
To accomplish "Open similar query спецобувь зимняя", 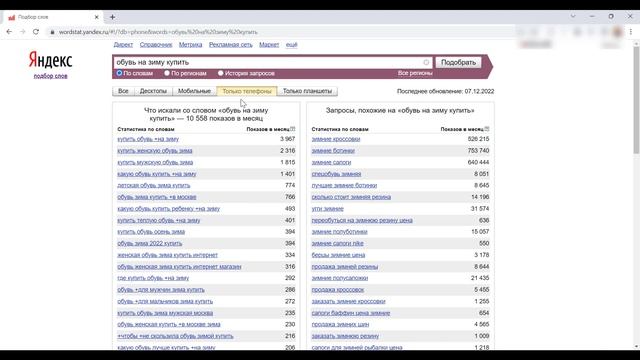I will [336, 174].
